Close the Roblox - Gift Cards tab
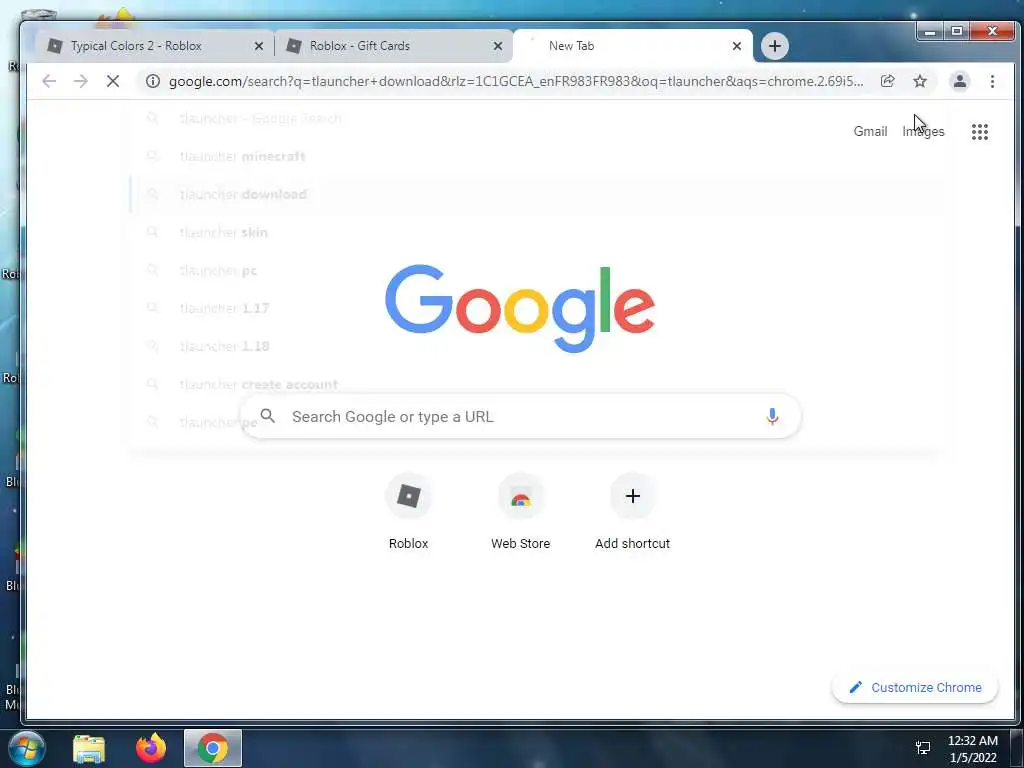The height and width of the screenshot is (768, 1024). 498,46
